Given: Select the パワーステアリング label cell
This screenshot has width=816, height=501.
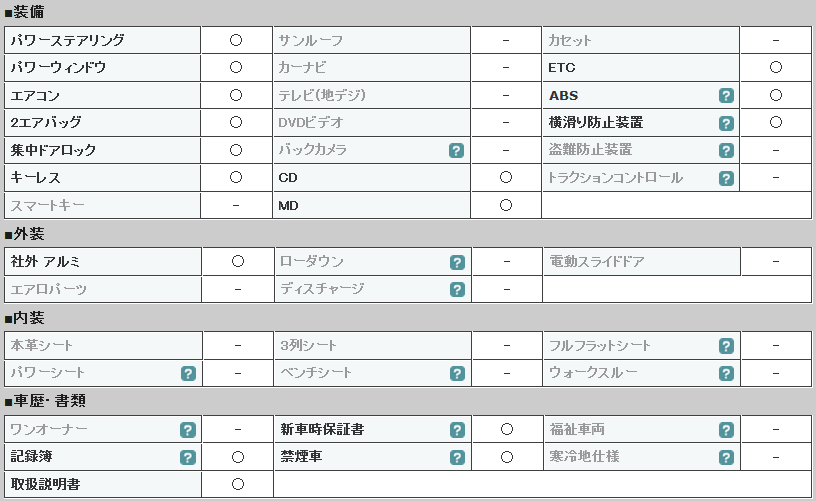Looking at the screenshot, I should click(x=103, y=40).
